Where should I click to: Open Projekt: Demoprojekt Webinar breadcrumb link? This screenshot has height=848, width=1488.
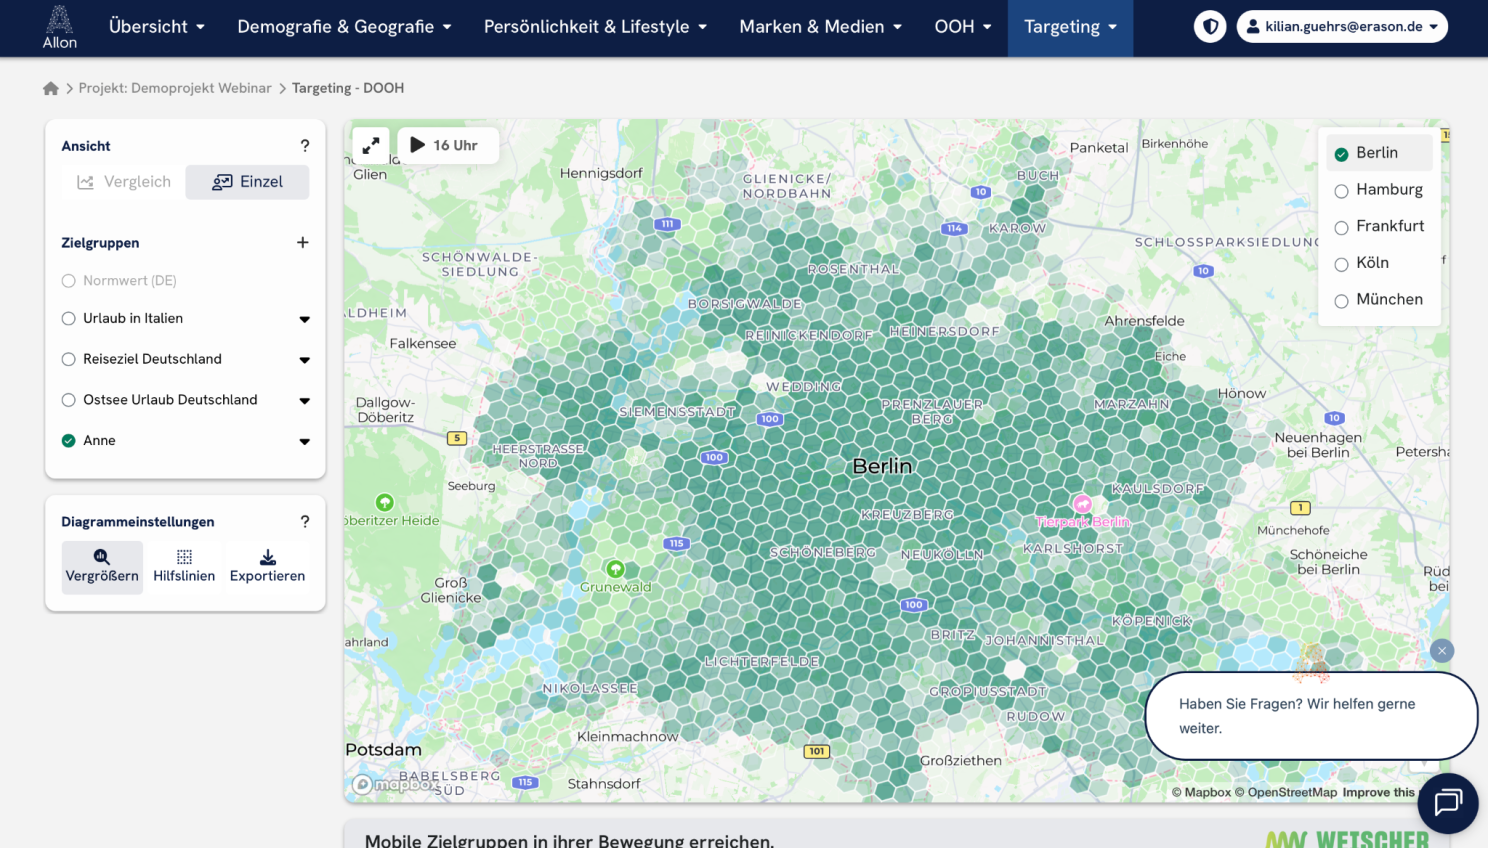175,88
